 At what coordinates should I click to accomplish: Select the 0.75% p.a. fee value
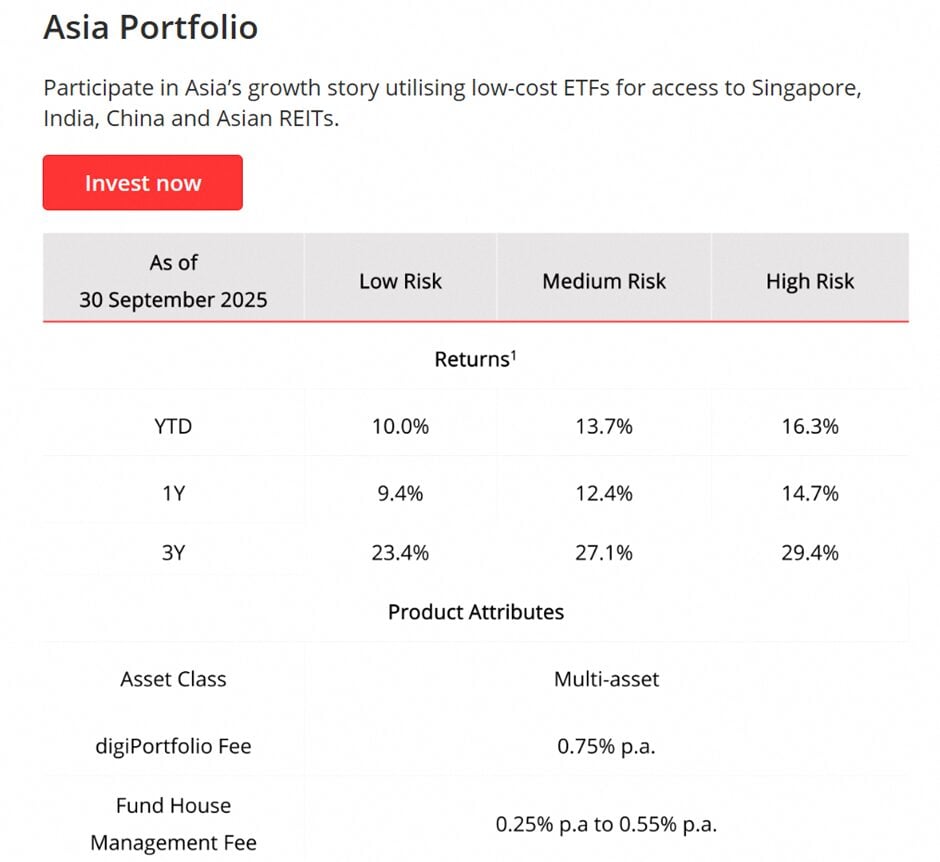(606, 746)
